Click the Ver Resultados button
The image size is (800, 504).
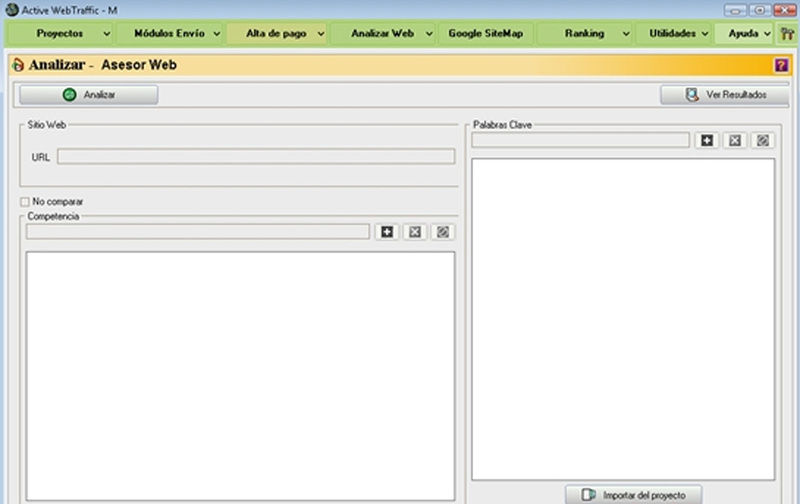724,95
